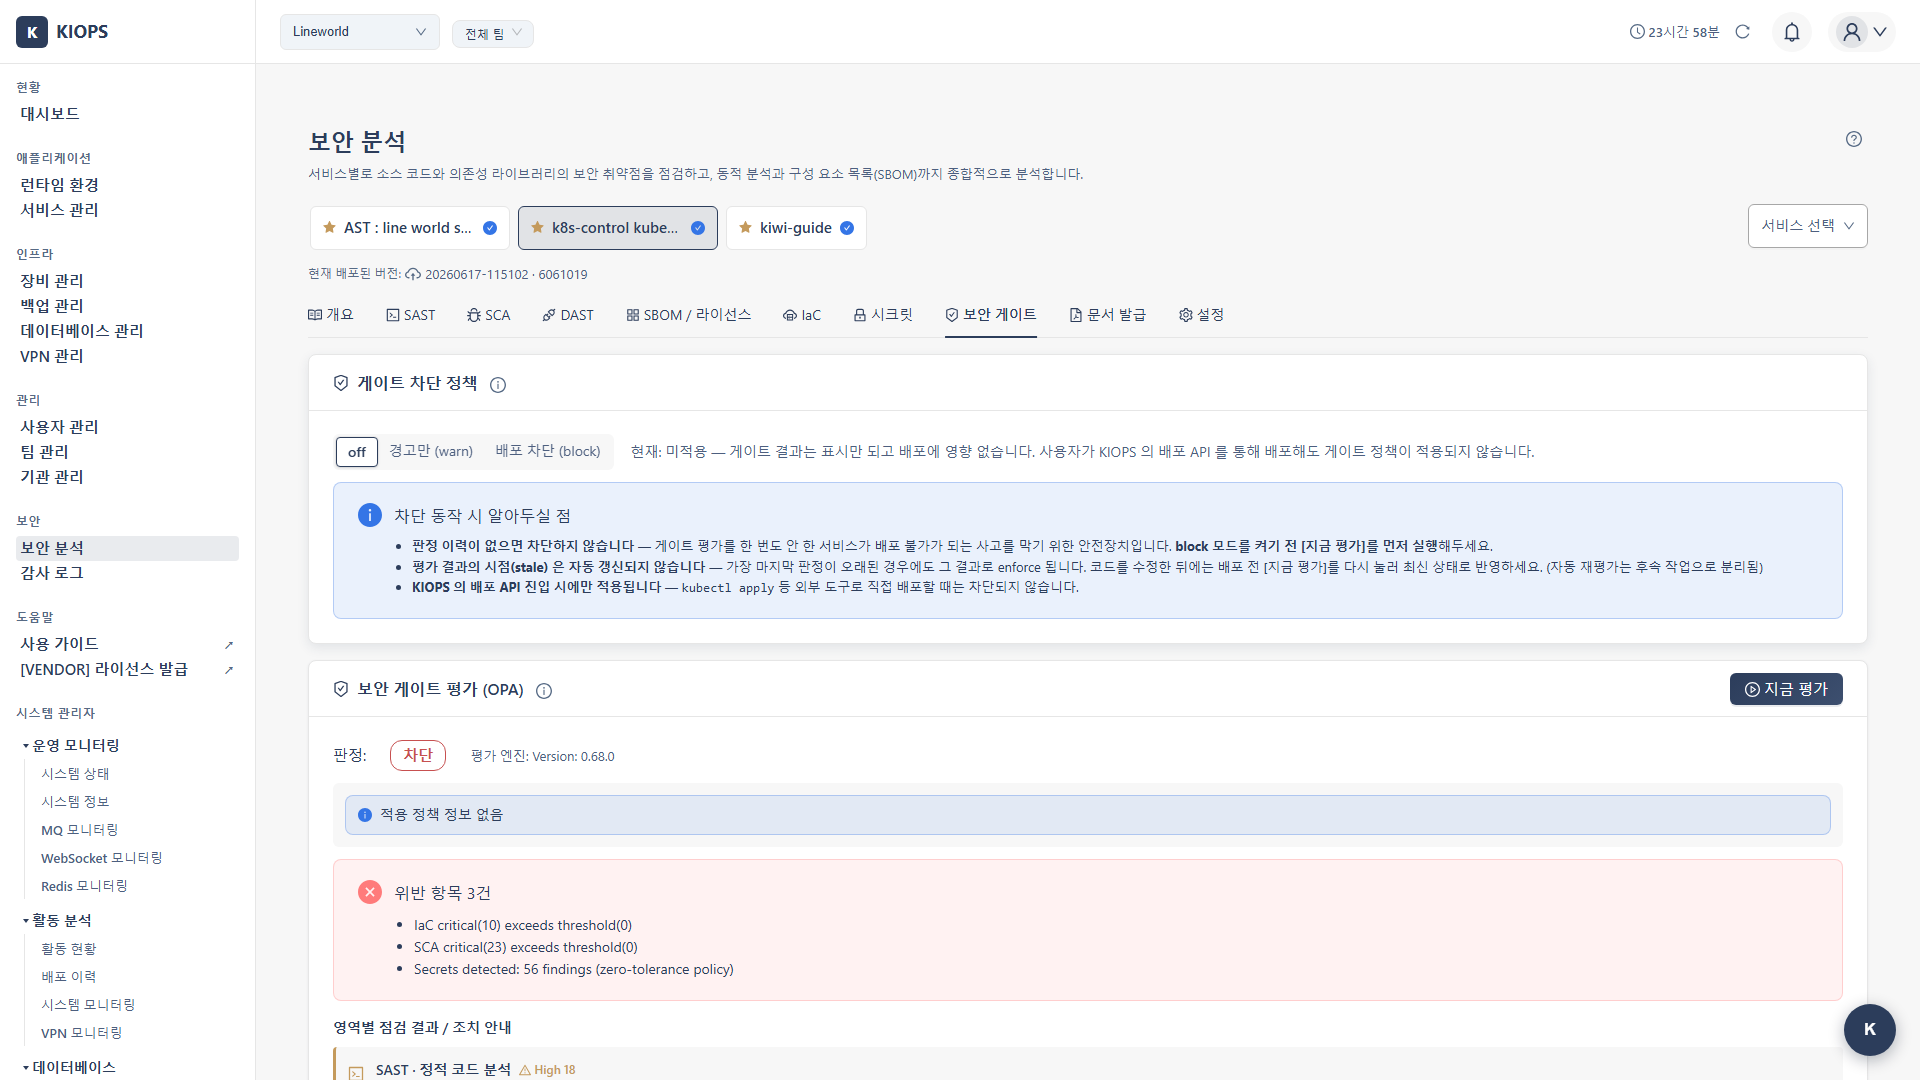Viewport: 1920px width, 1080px height.
Task: Click external link icon for 사용 가이드
Action: click(x=229, y=645)
